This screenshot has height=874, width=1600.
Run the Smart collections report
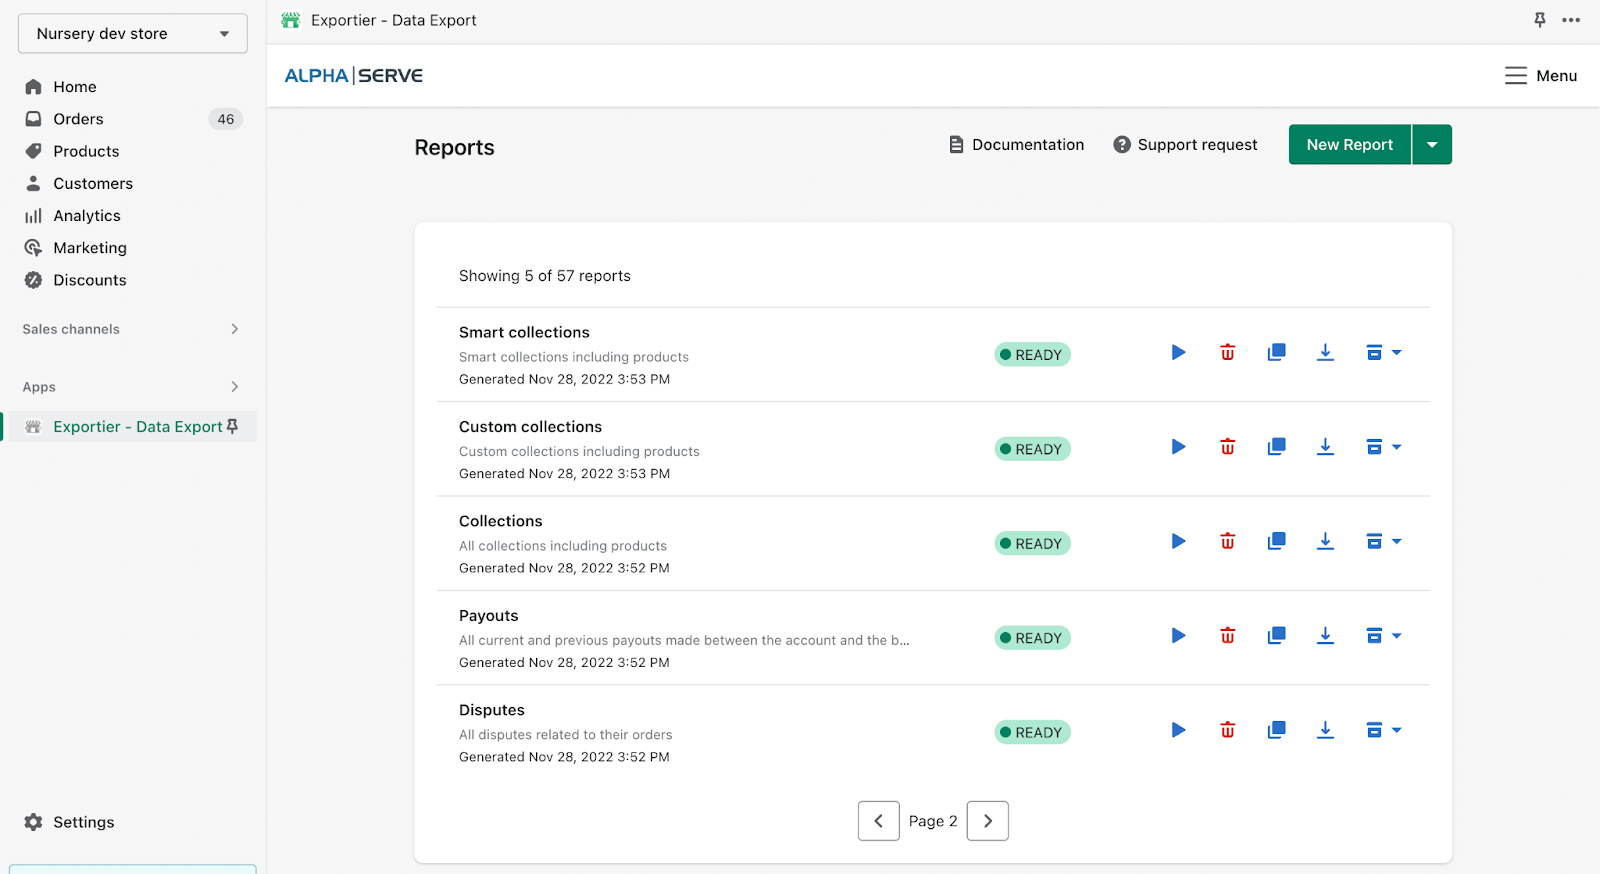point(1178,352)
